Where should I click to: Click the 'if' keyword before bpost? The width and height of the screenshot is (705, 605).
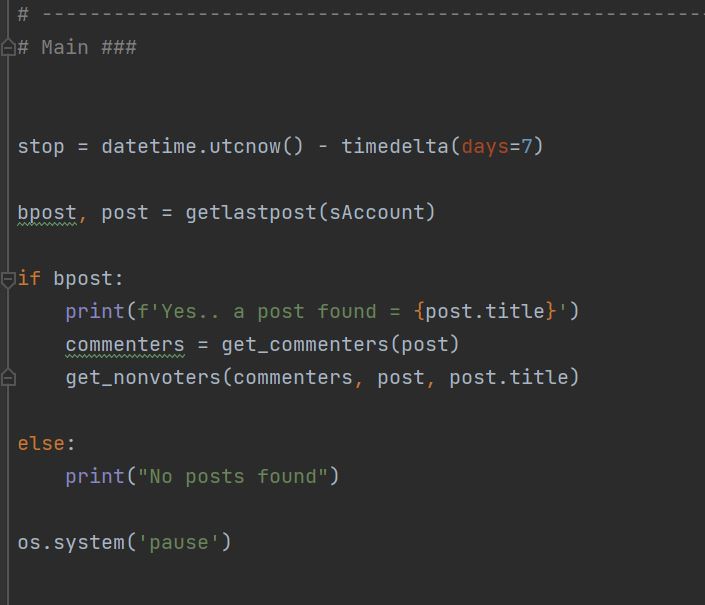click(x=29, y=279)
